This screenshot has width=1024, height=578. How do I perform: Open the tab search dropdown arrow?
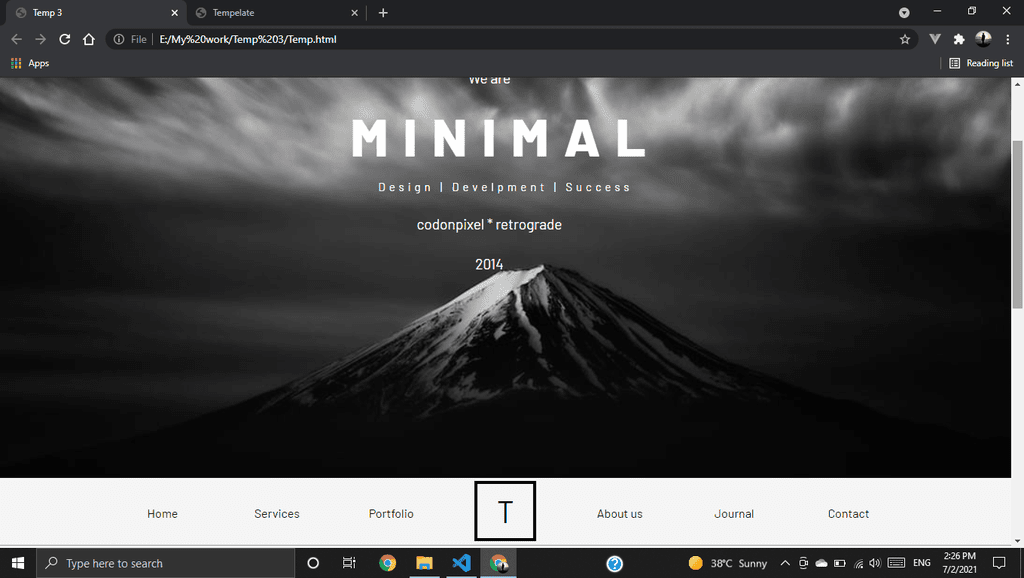904,12
